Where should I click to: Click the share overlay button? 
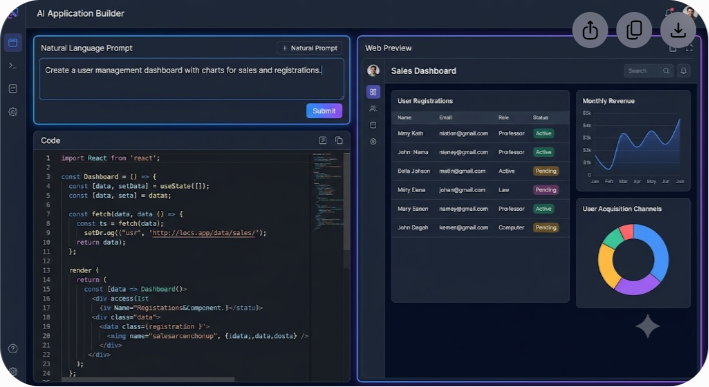(590, 30)
